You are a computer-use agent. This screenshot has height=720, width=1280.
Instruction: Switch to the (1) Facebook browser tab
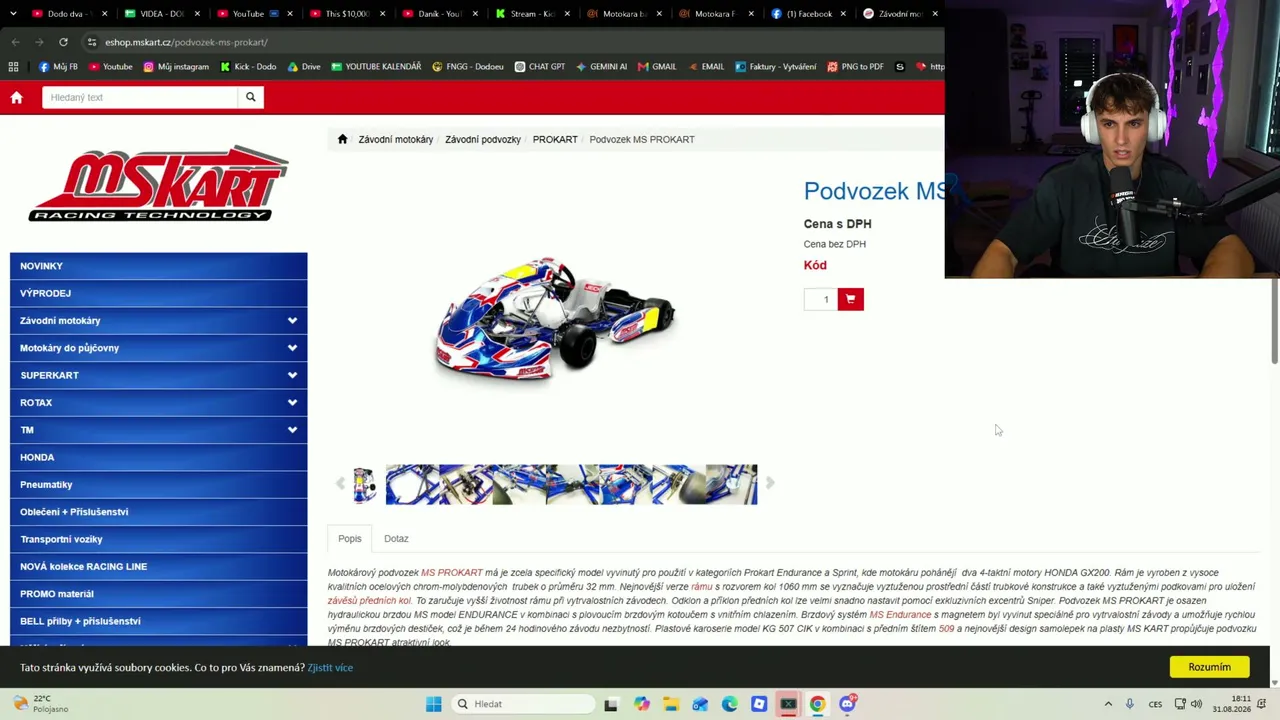pos(807,14)
